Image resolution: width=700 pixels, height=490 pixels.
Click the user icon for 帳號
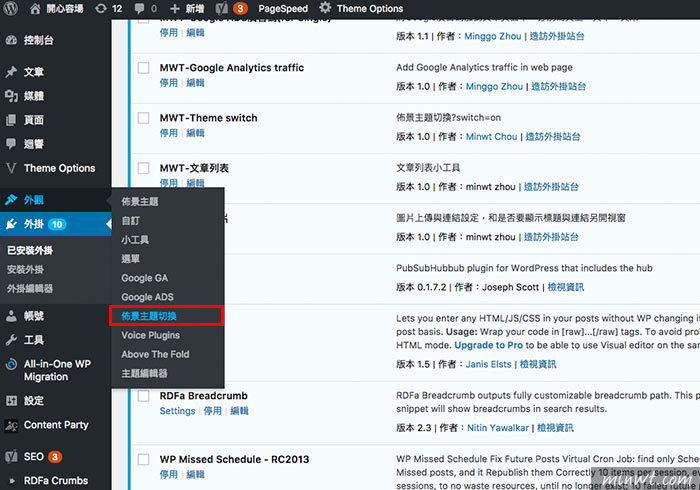click(x=11, y=316)
